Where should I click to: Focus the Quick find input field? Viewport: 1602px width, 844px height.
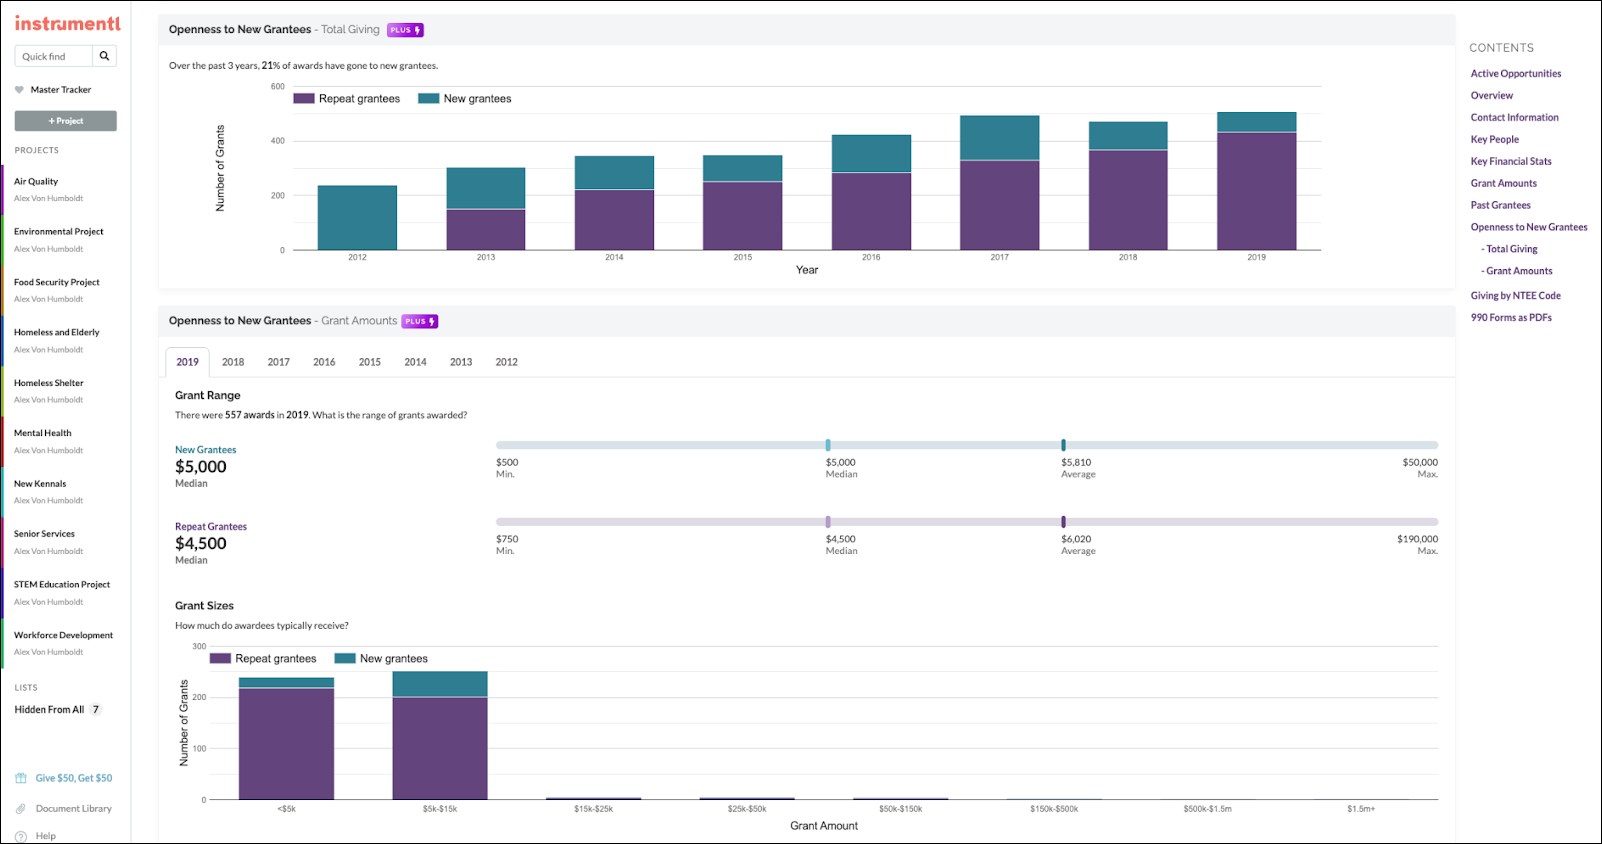pos(54,56)
